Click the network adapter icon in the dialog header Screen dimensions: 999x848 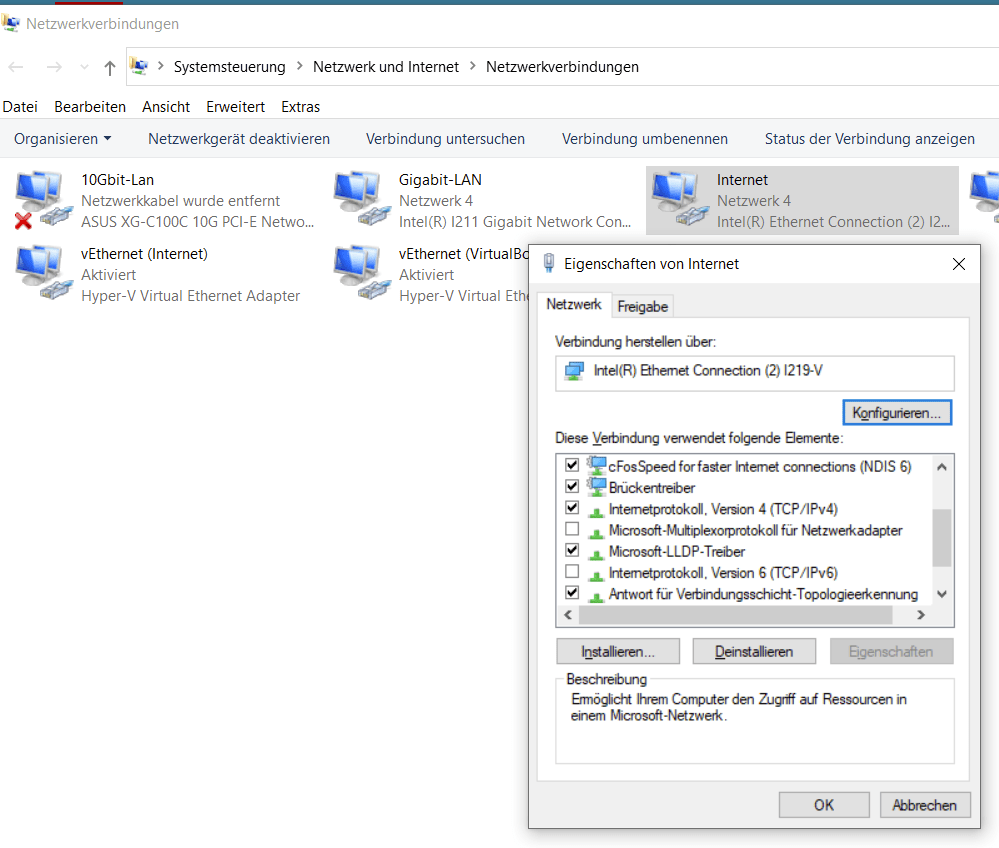(546, 264)
